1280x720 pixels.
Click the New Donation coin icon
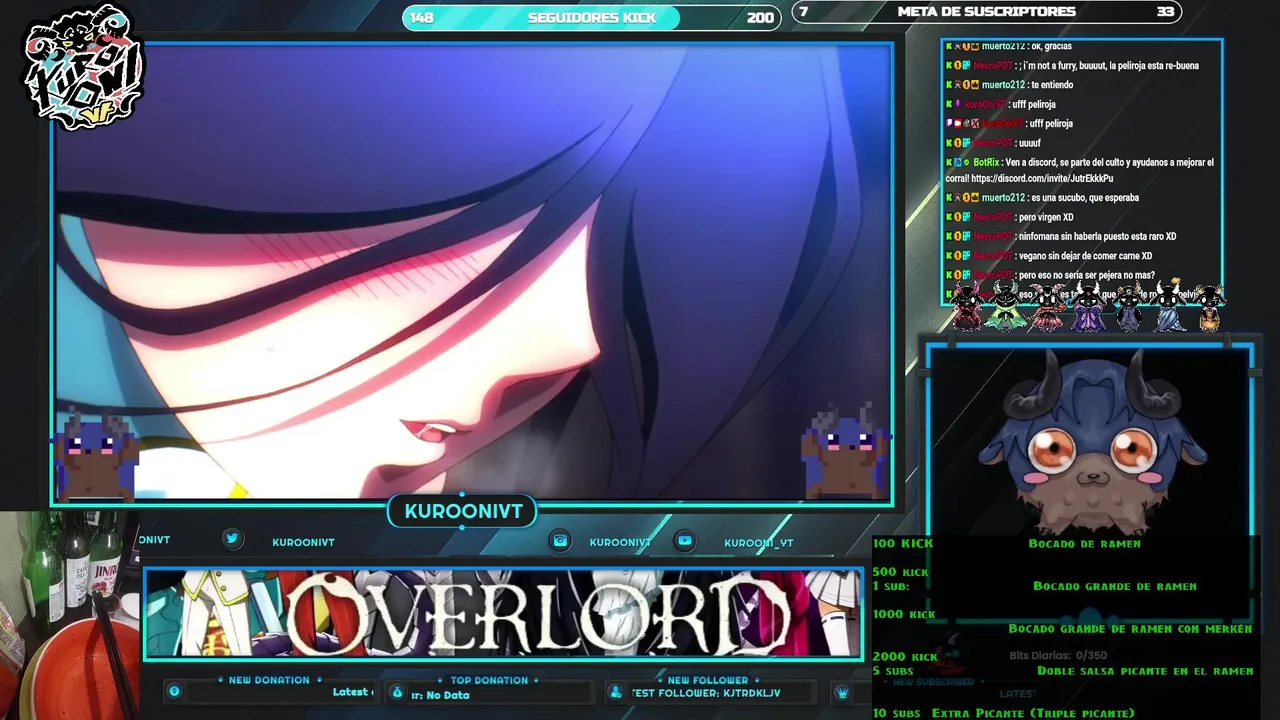coord(174,691)
